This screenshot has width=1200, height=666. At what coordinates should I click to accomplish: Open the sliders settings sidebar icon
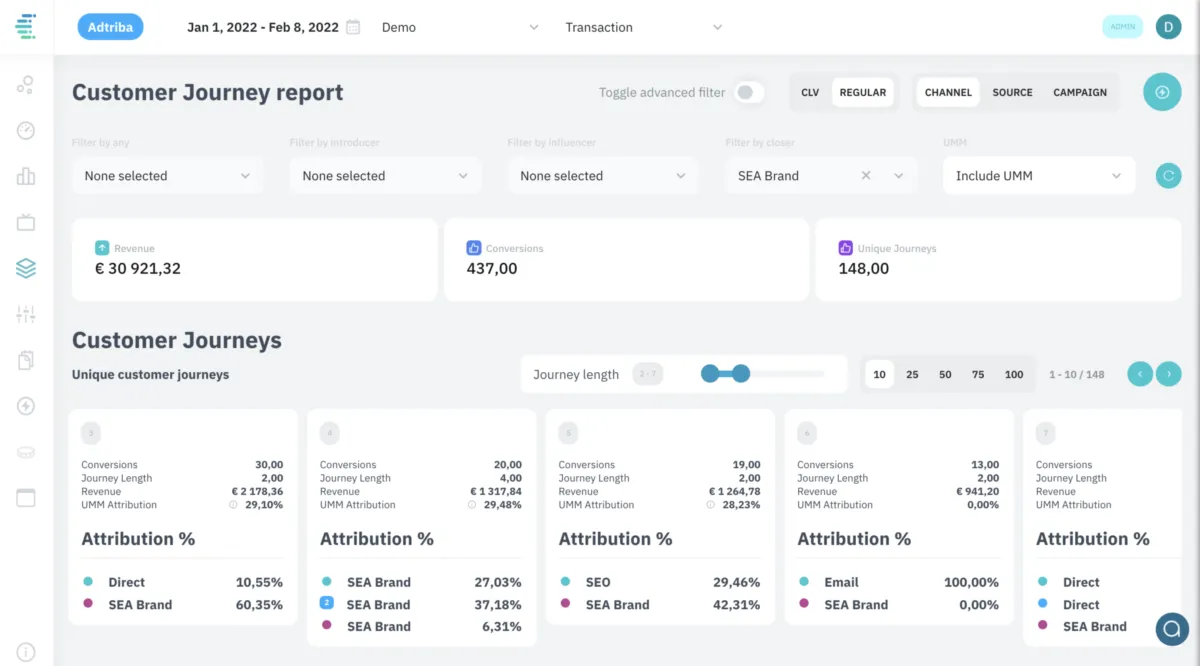coord(26,314)
